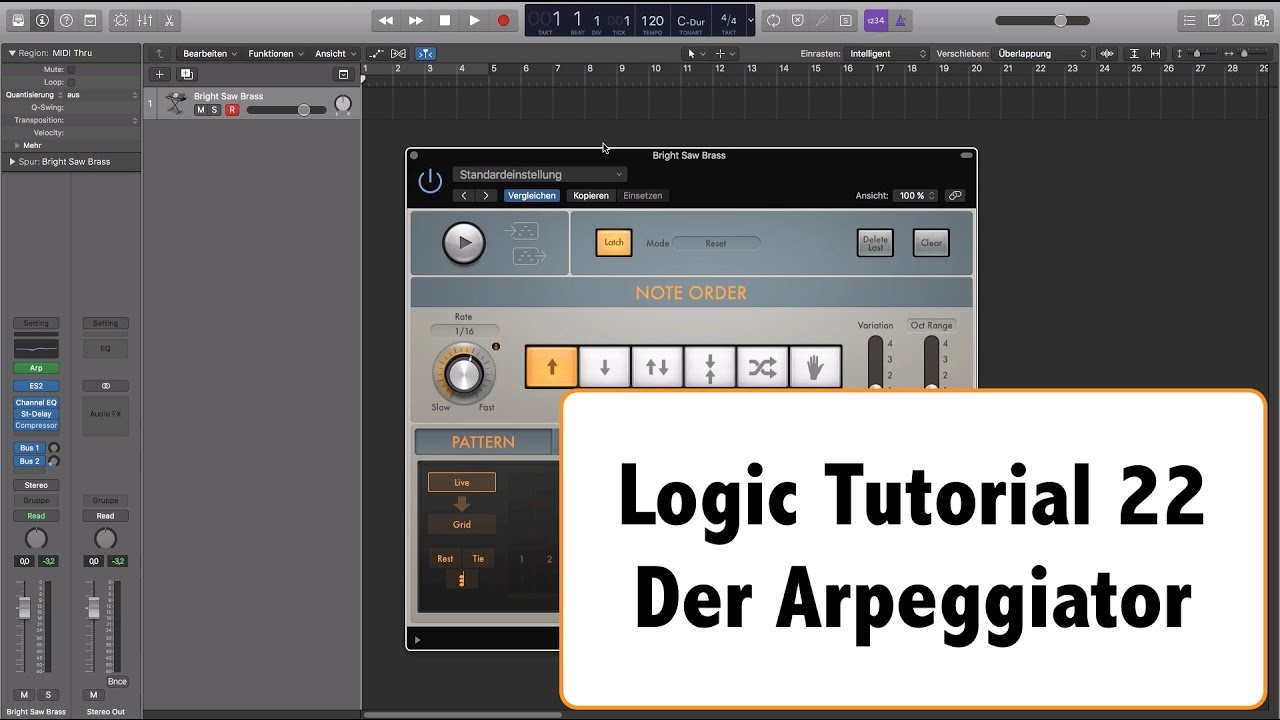Viewport: 1280px width, 720px height.
Task: Click the Vergleichen button
Action: (532, 196)
